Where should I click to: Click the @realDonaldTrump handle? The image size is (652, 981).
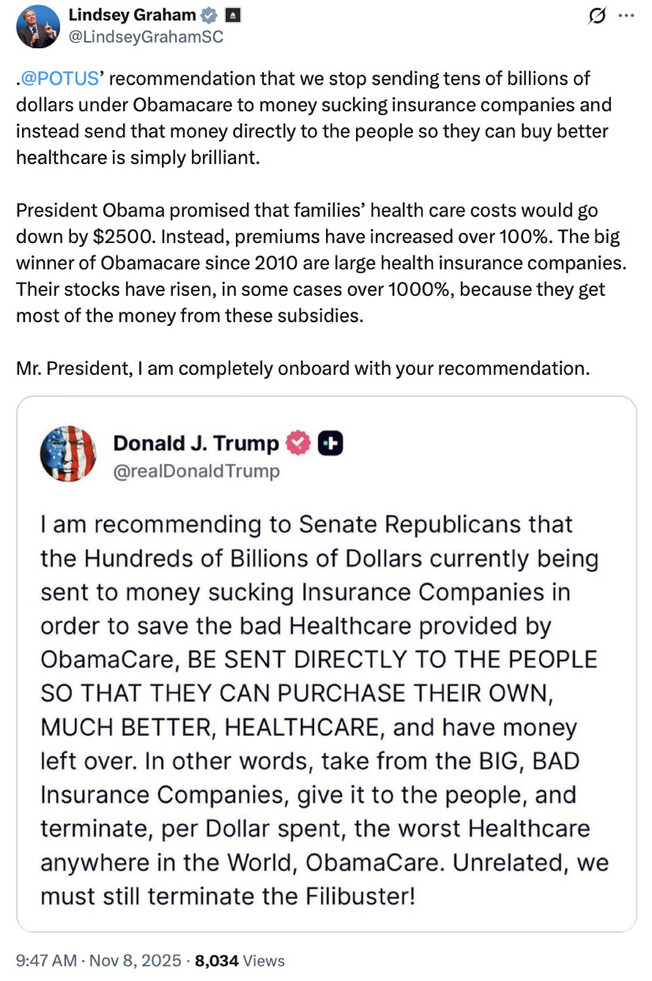tap(196, 470)
